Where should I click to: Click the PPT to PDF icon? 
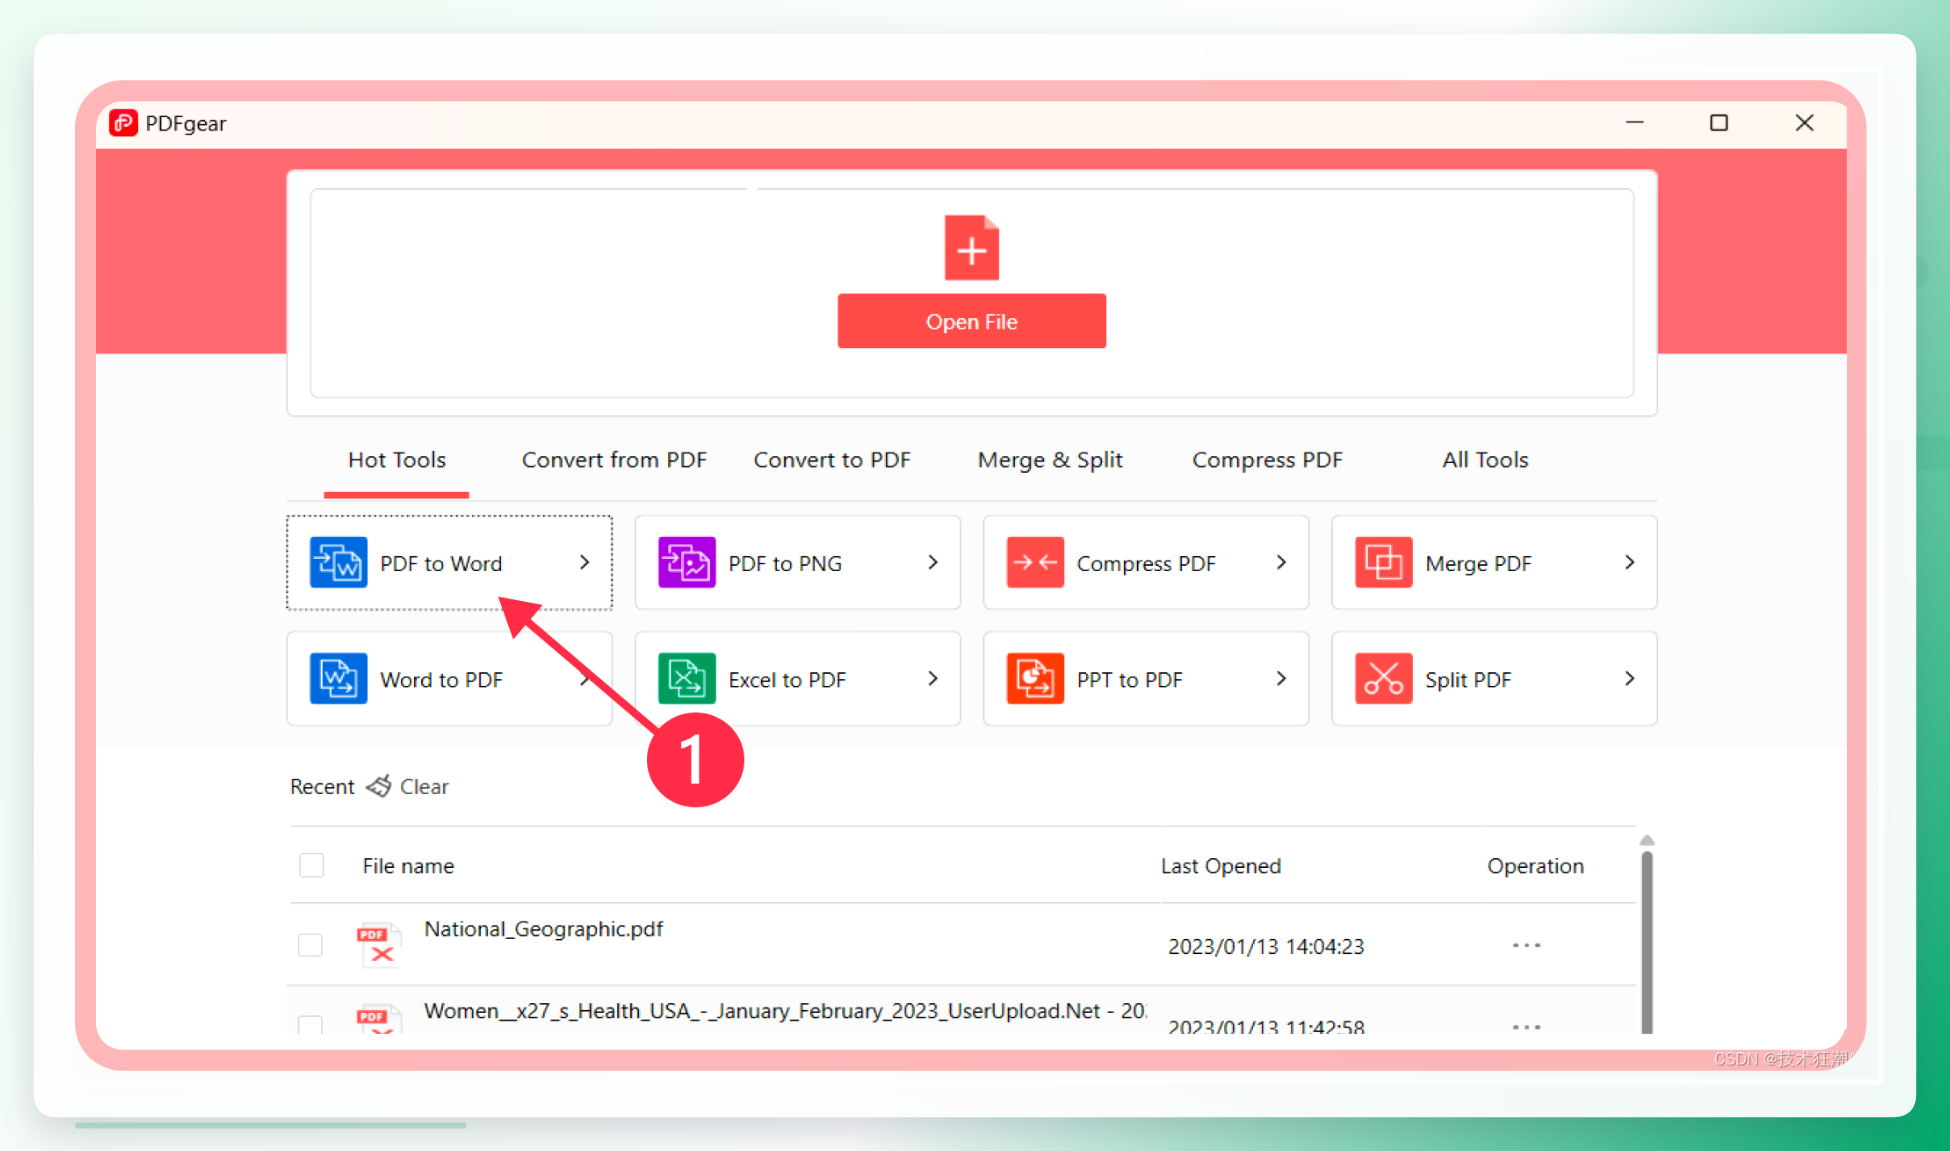click(1035, 678)
